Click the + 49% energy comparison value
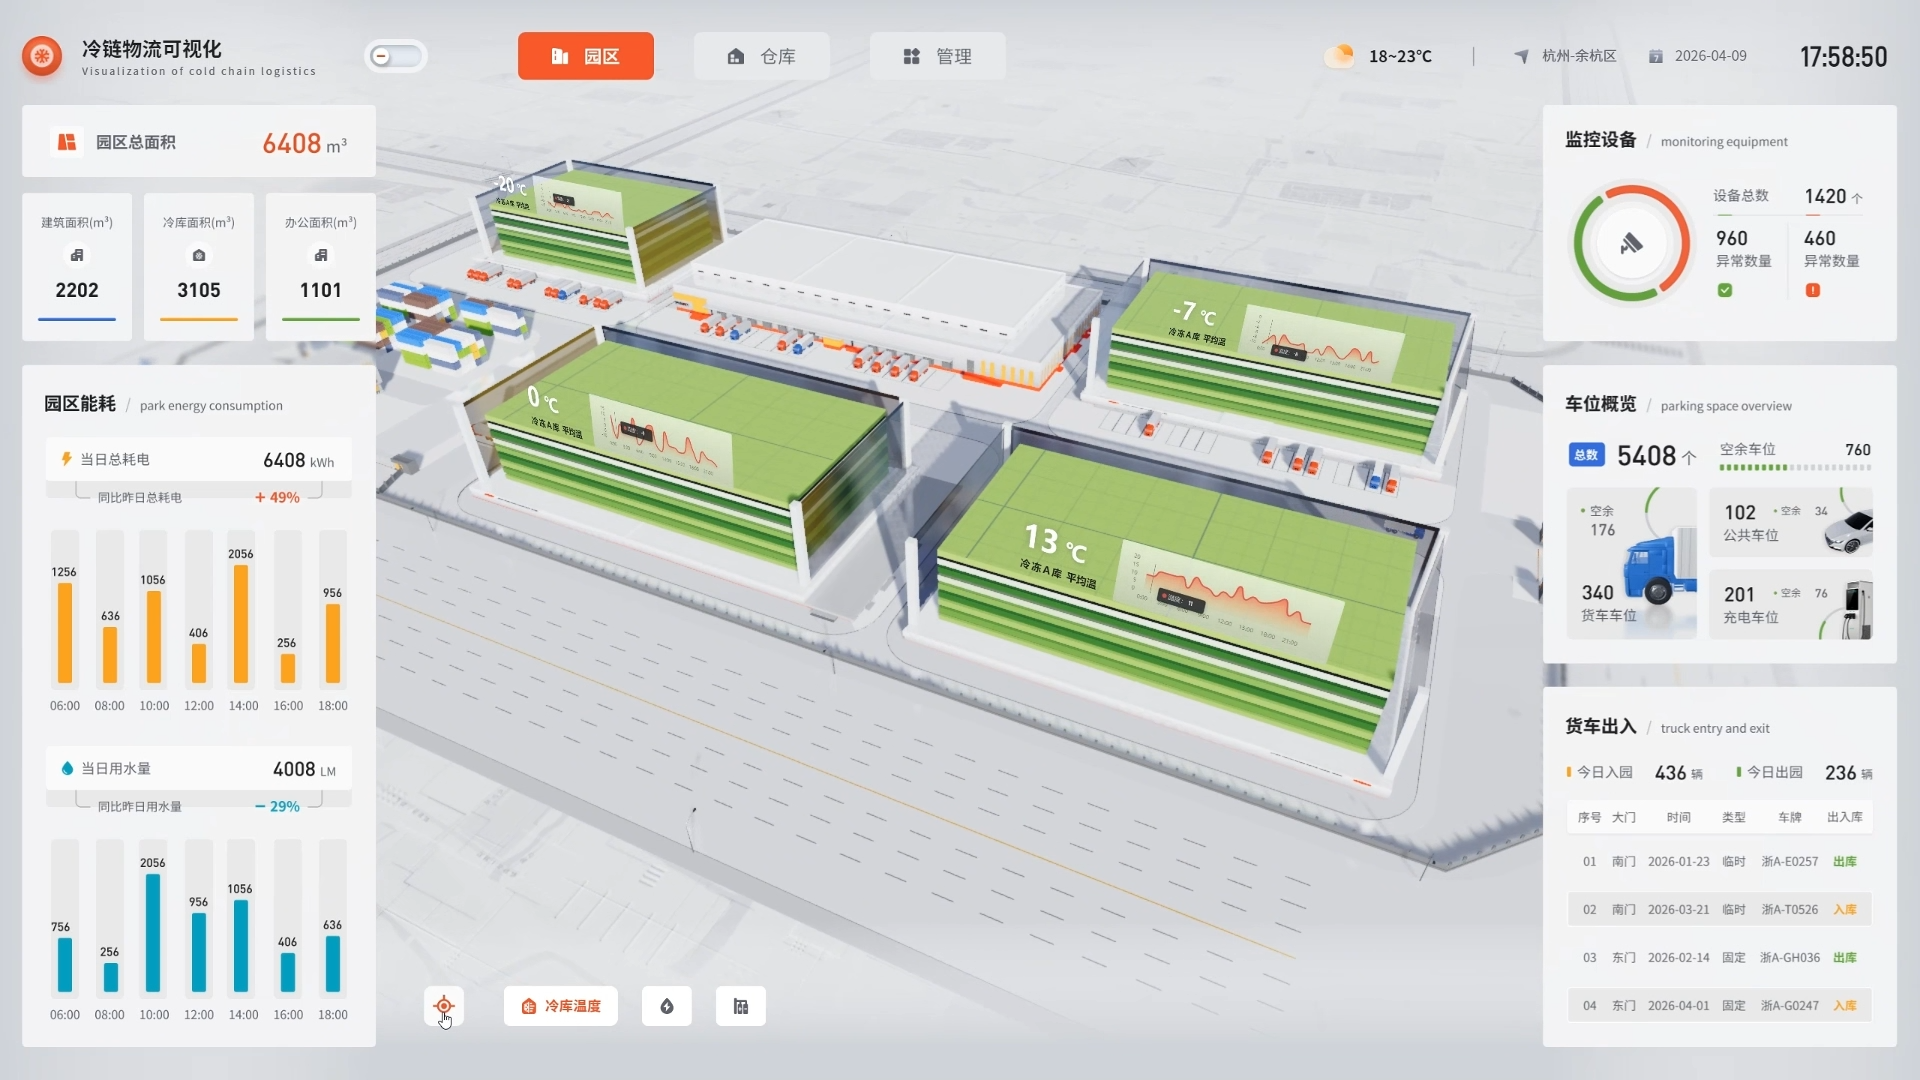 click(277, 497)
